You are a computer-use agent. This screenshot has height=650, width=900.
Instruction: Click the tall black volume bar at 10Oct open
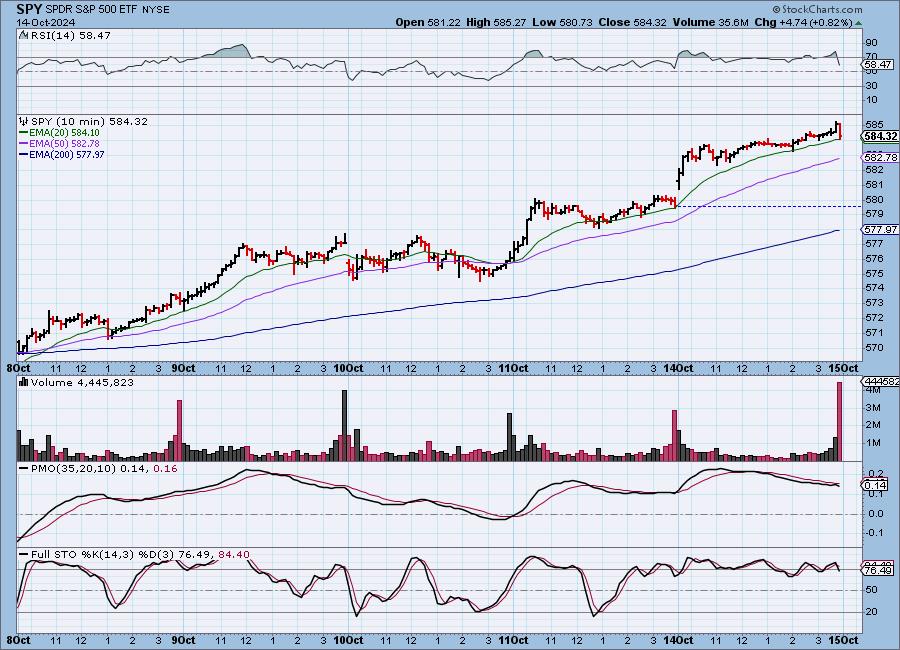pyautogui.click(x=344, y=425)
